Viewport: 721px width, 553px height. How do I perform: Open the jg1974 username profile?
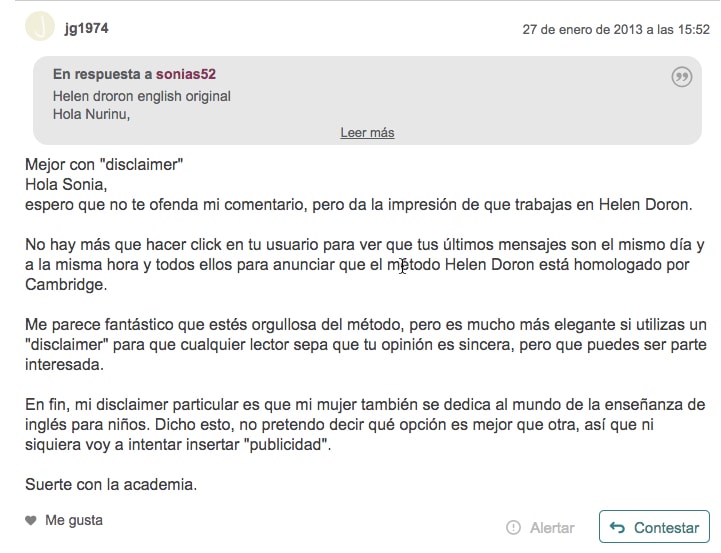tap(86, 28)
